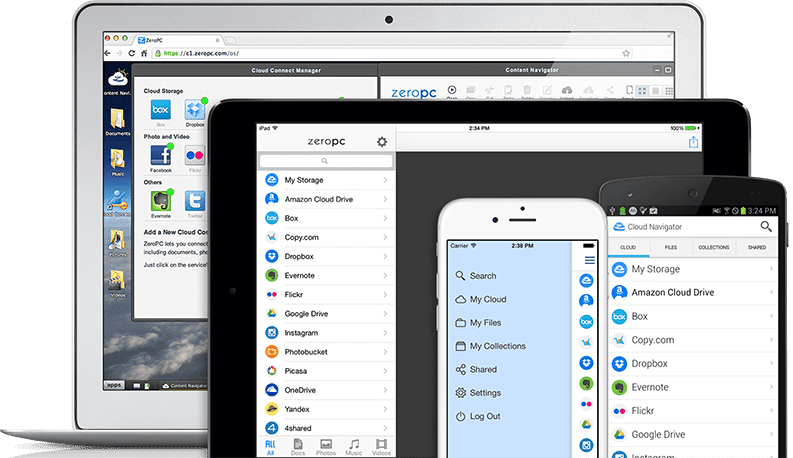Viewport: 793px width, 458px height.
Task: Expand Amazon Cloud Drive chevron on iPad
Action: click(385, 199)
